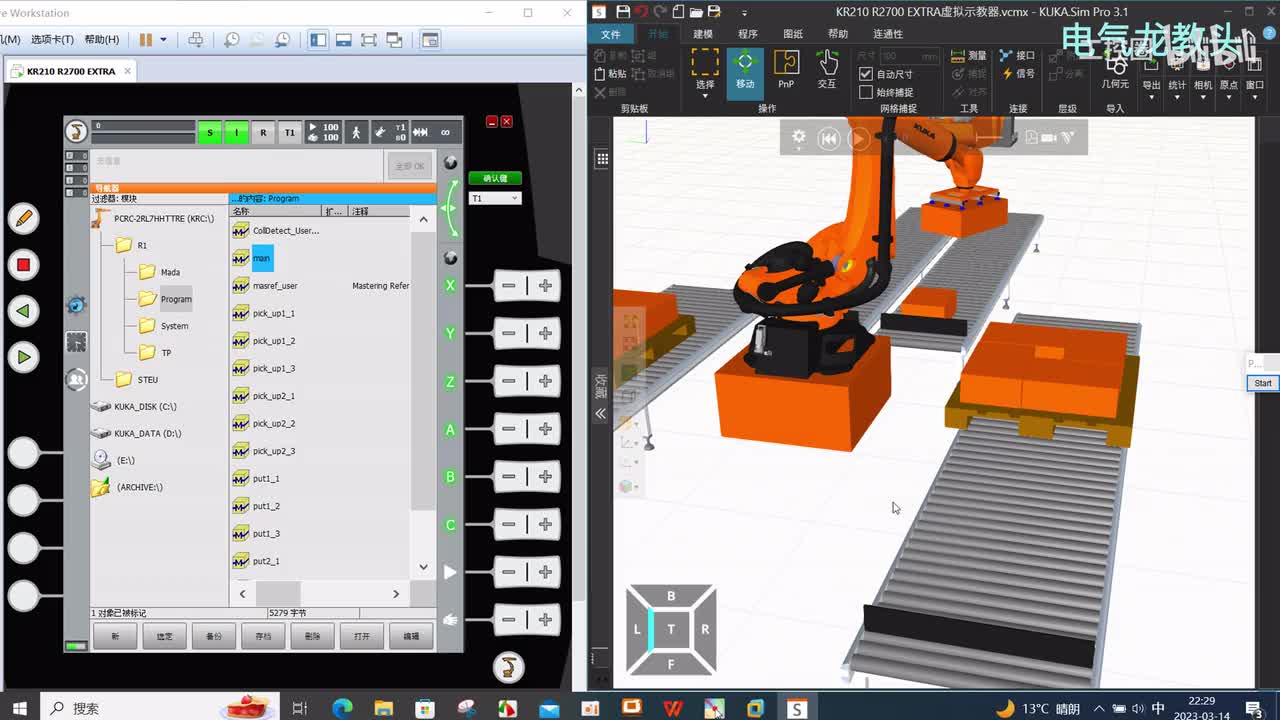Open the T1 mode dropdown on the pendant

pos(495,198)
